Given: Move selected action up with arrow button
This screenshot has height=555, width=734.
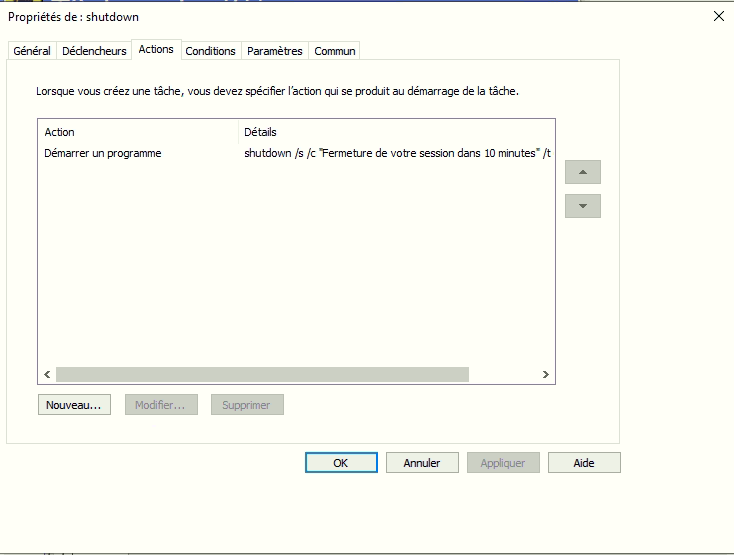Looking at the screenshot, I should [x=582, y=172].
